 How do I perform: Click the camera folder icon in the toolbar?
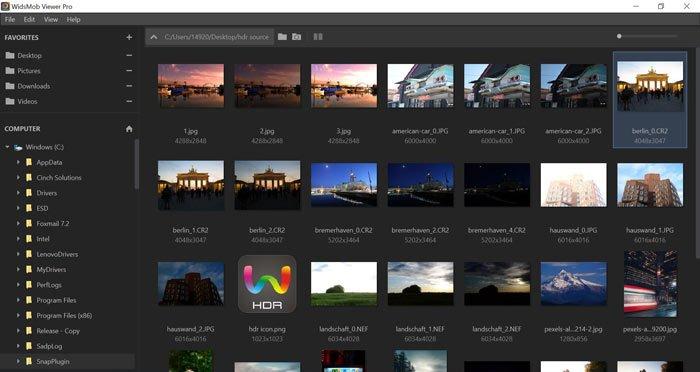coord(296,37)
